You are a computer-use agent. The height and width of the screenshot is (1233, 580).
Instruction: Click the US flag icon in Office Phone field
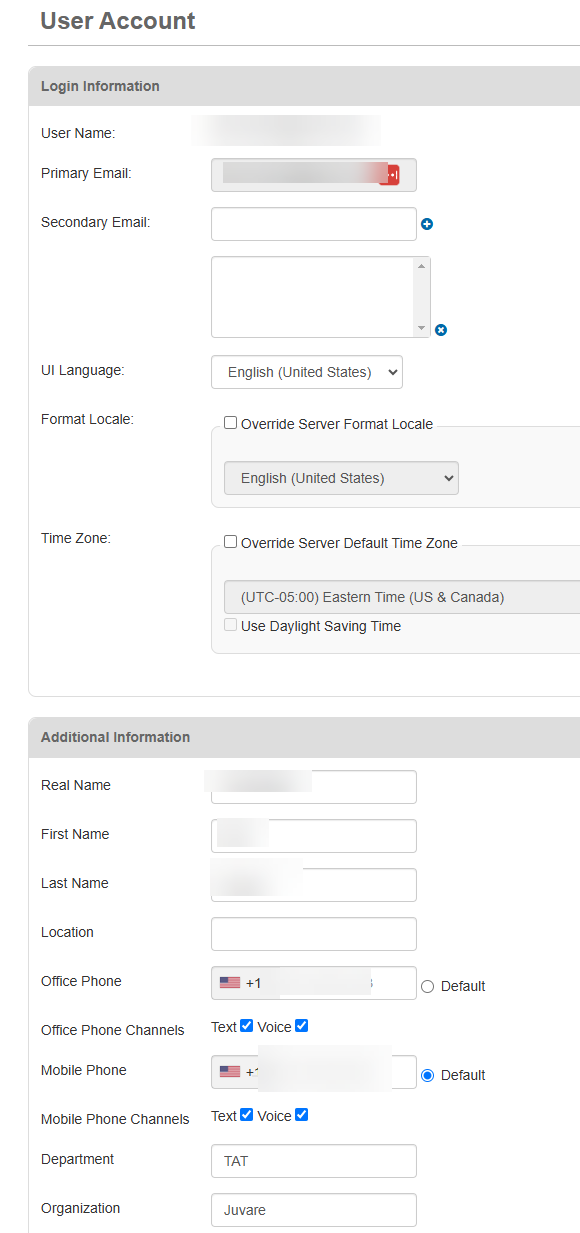pyautogui.click(x=228, y=983)
